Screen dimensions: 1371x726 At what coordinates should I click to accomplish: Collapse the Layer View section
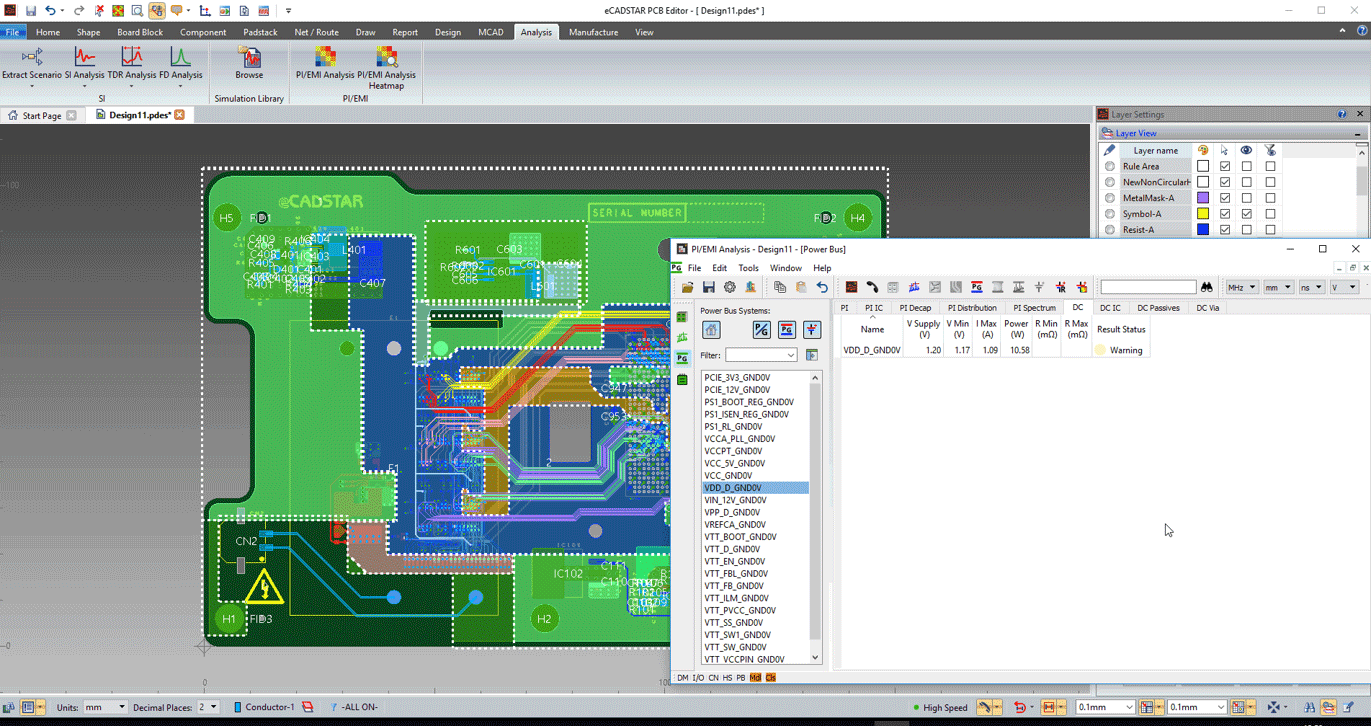click(x=1357, y=133)
